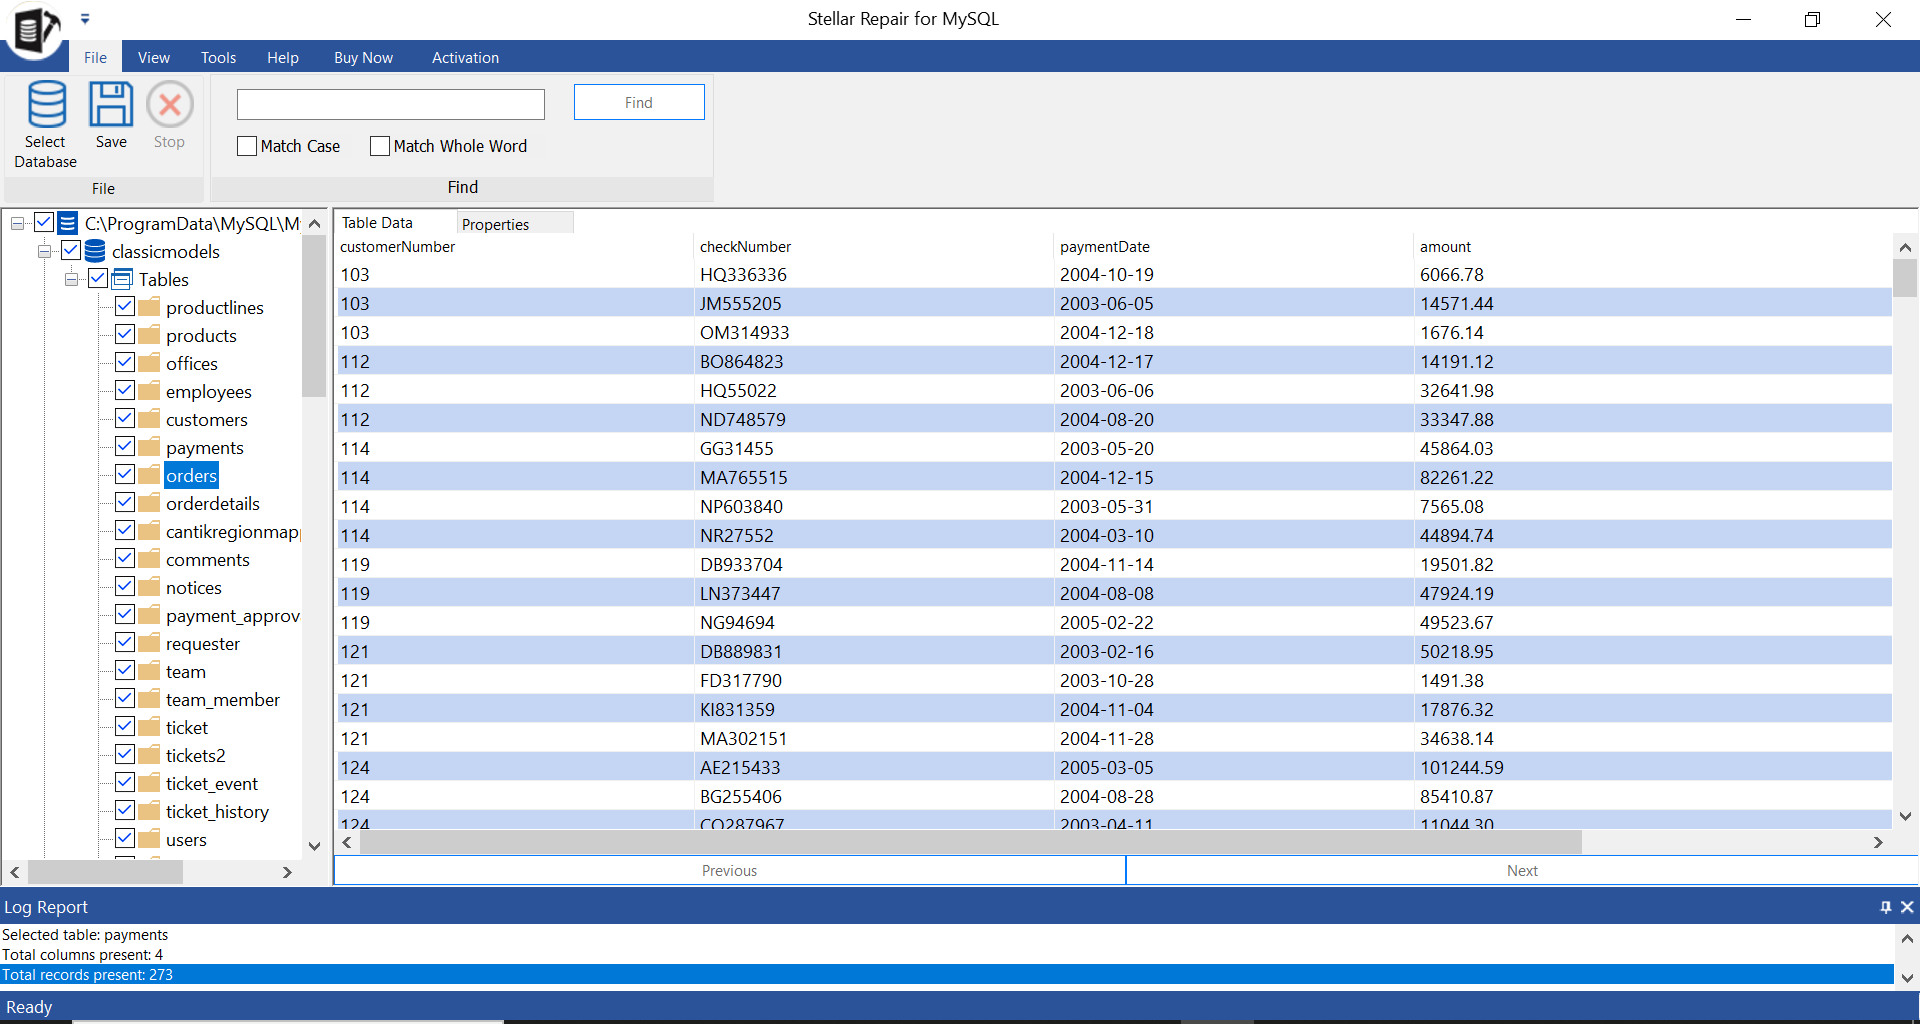Click the team folder icon
Screen dimensions: 1920x1024
point(149,671)
